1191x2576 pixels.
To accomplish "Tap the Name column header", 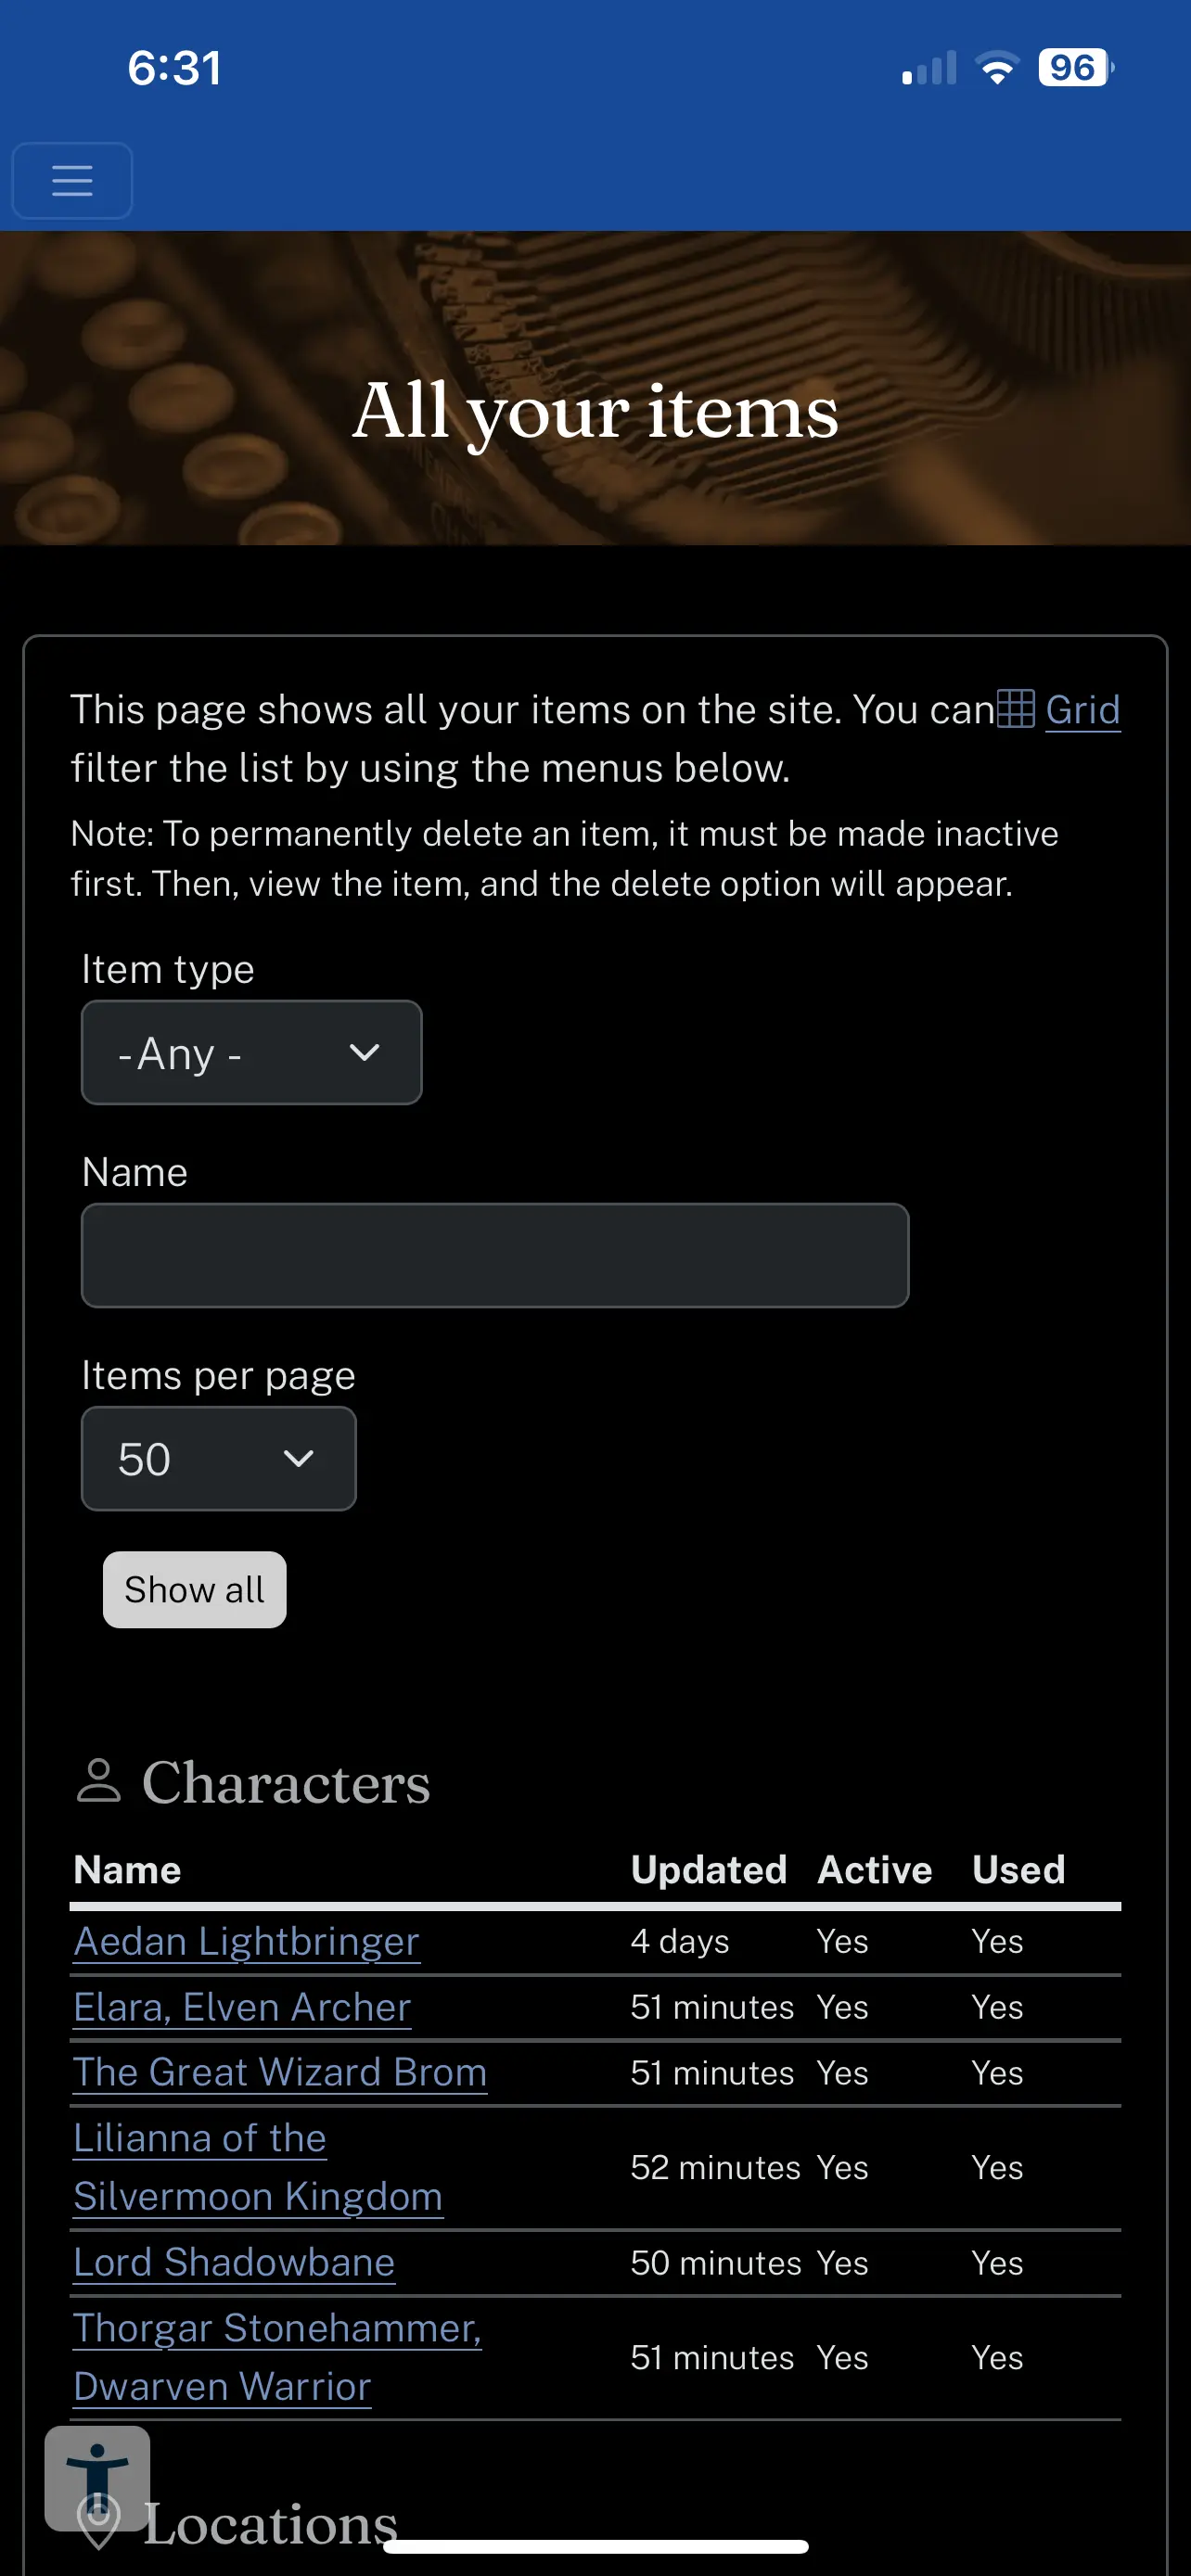I will click(x=127, y=1870).
